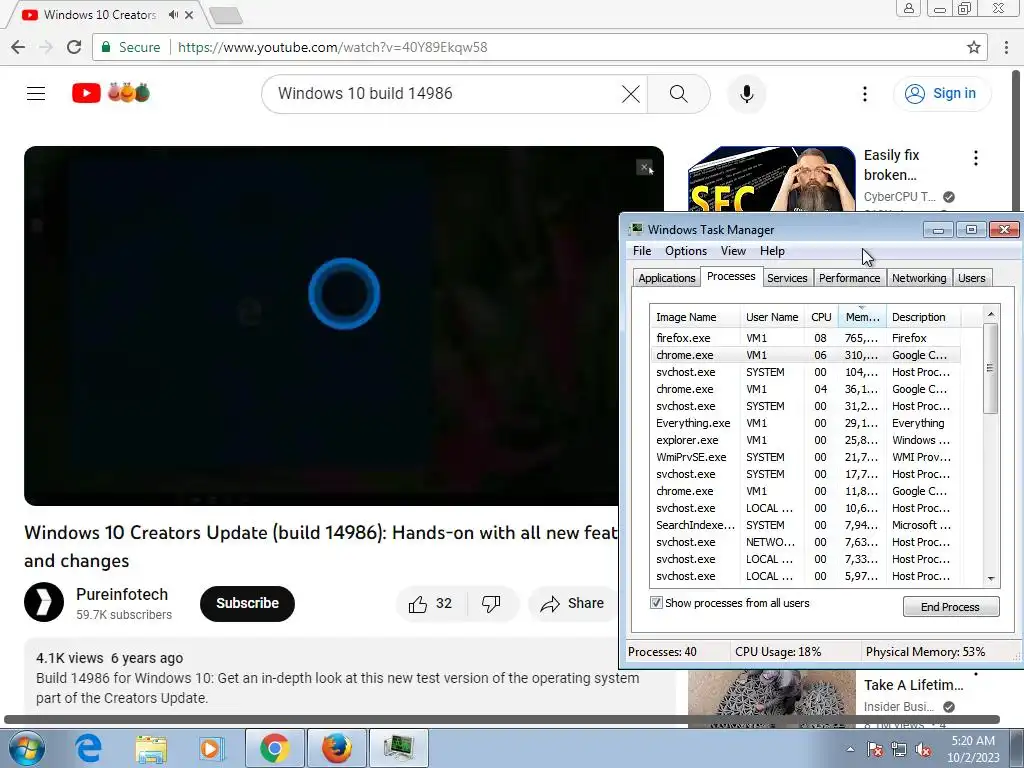
Task: Close the Windows 10 Creators tab
Action: click(x=189, y=14)
